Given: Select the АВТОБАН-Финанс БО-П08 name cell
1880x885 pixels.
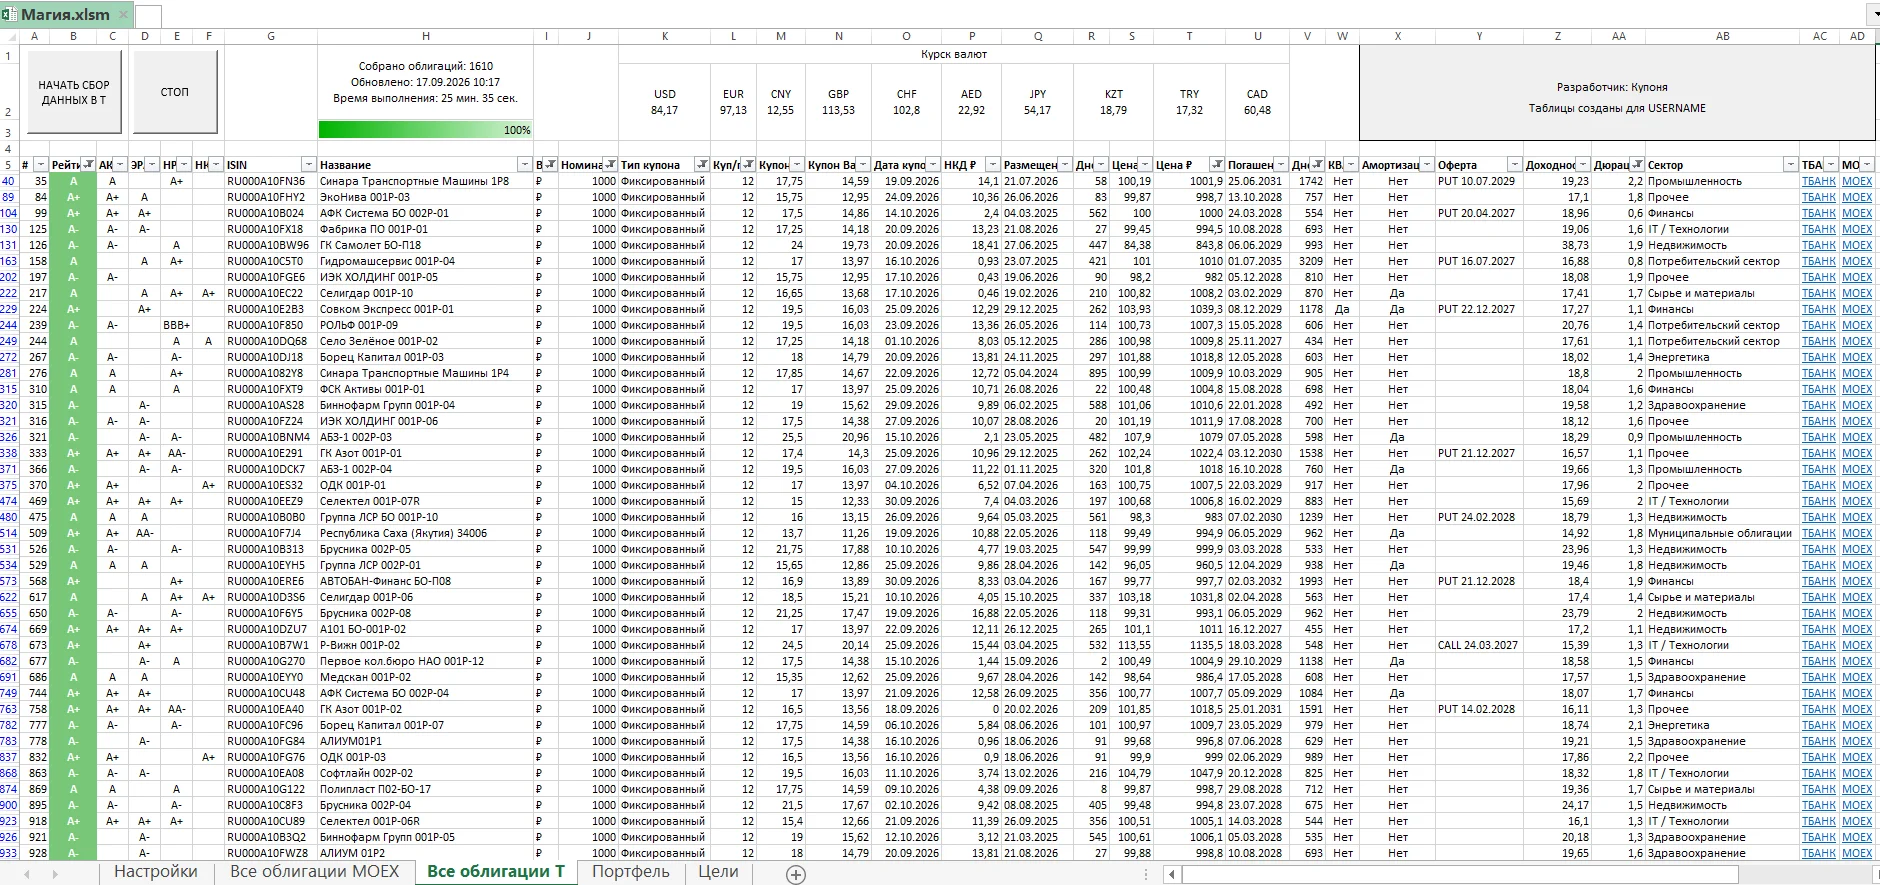Looking at the screenshot, I should click(425, 581).
